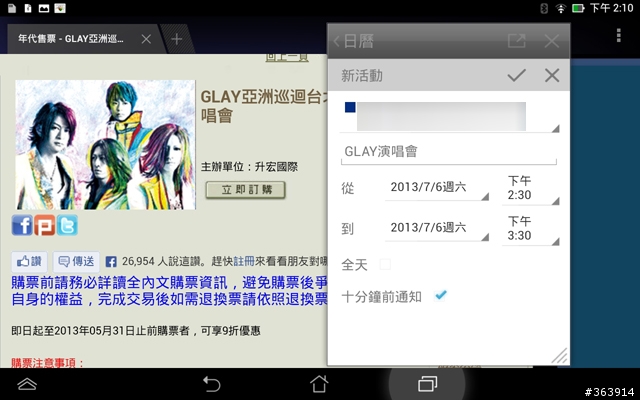640x400 pixels.
Task: Edit the GLAY演唱會 event title field
Action: 449,153
